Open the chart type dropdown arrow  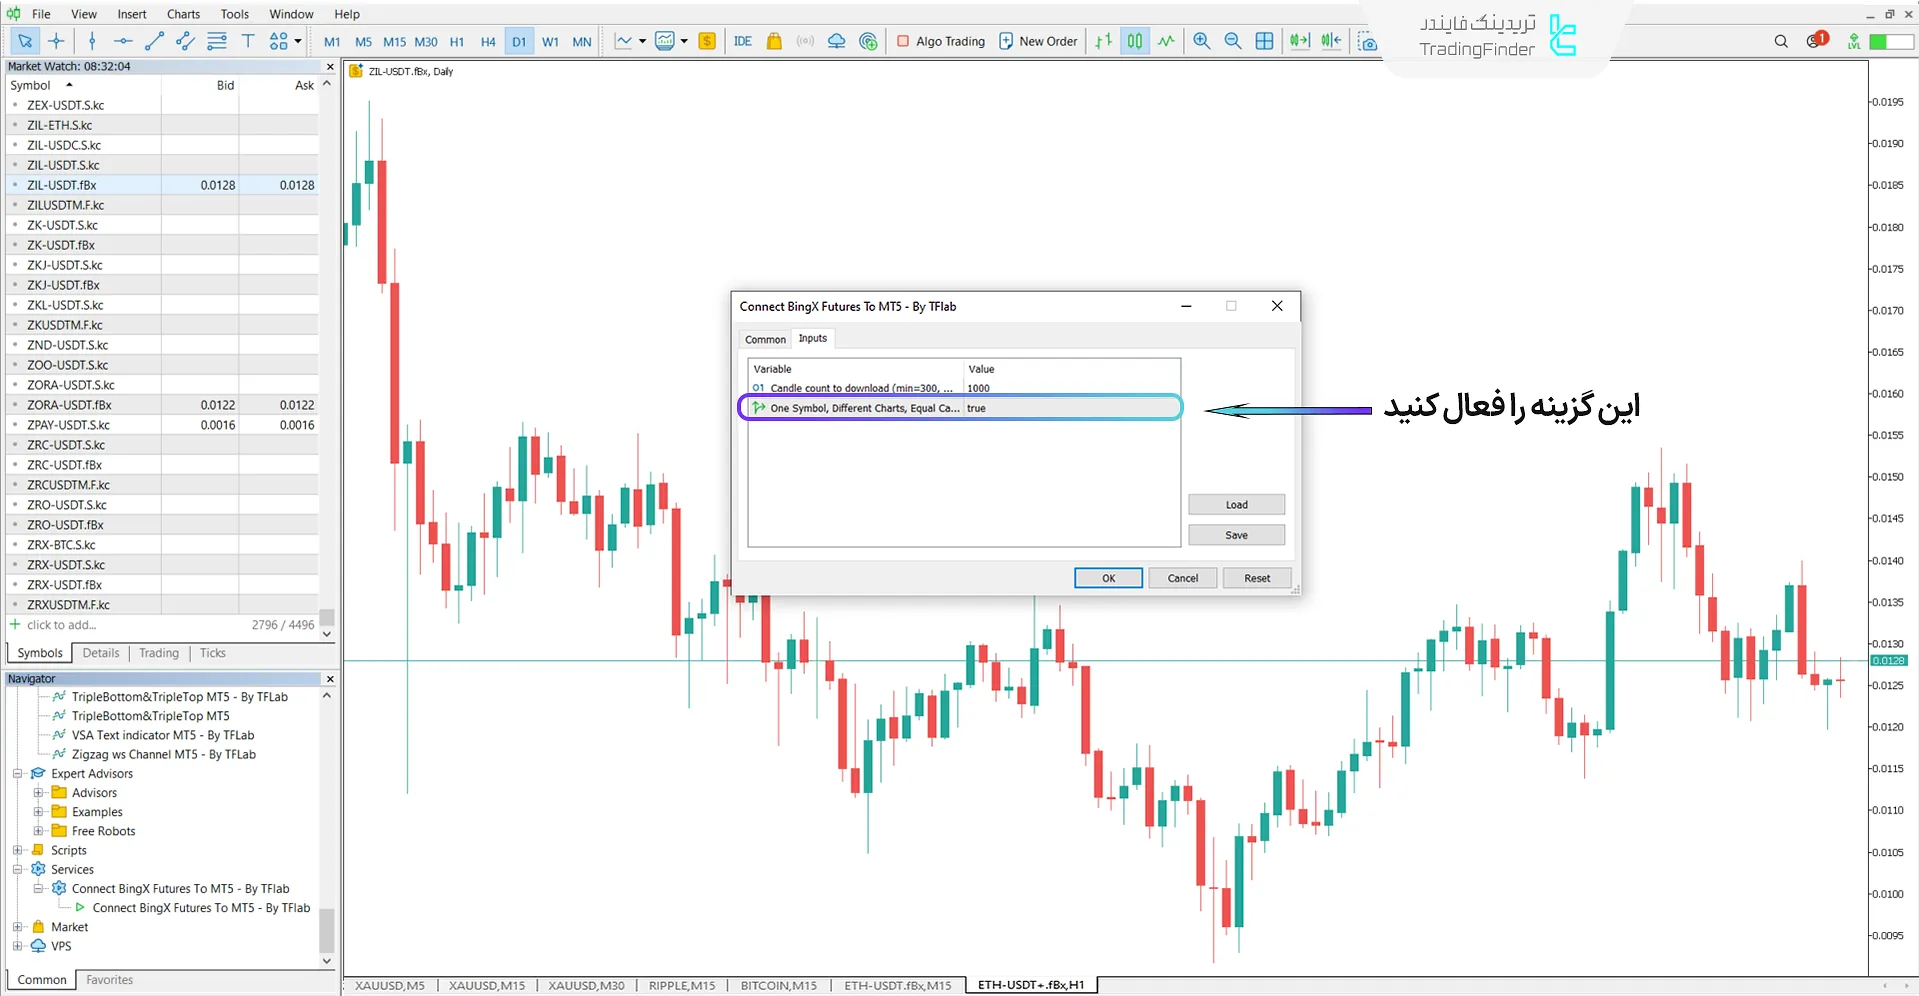642,41
